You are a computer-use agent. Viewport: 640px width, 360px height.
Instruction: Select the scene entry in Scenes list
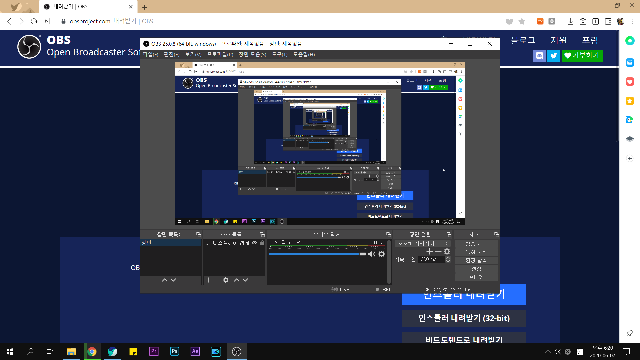click(171, 243)
